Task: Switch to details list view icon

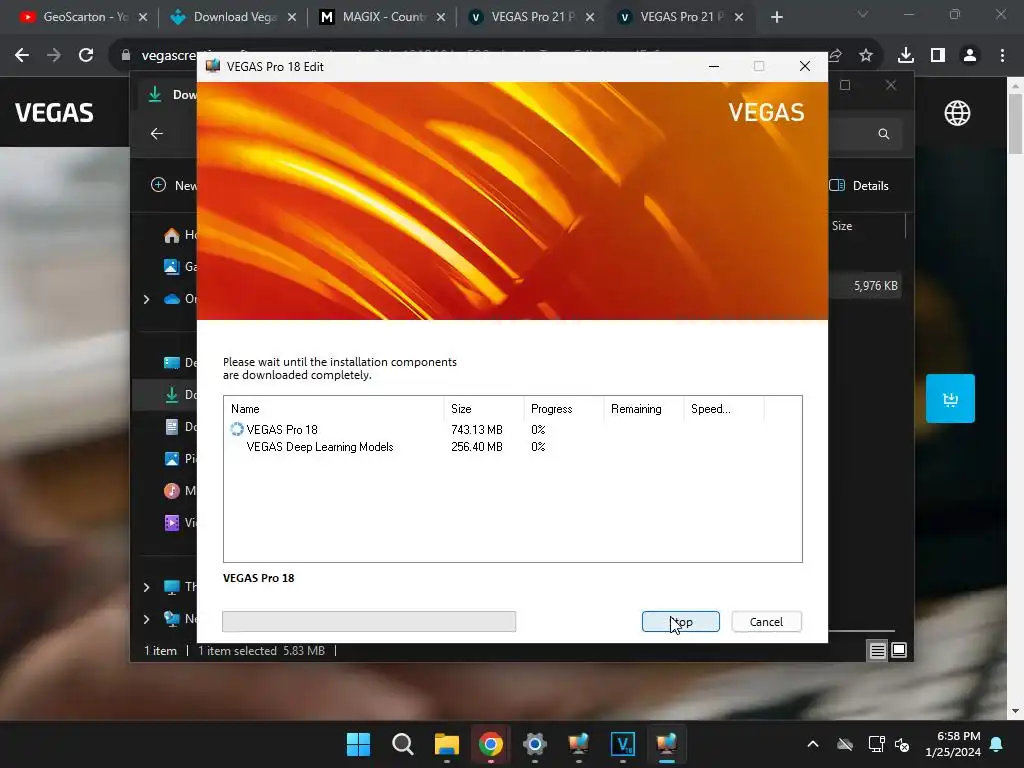Action: point(878,650)
